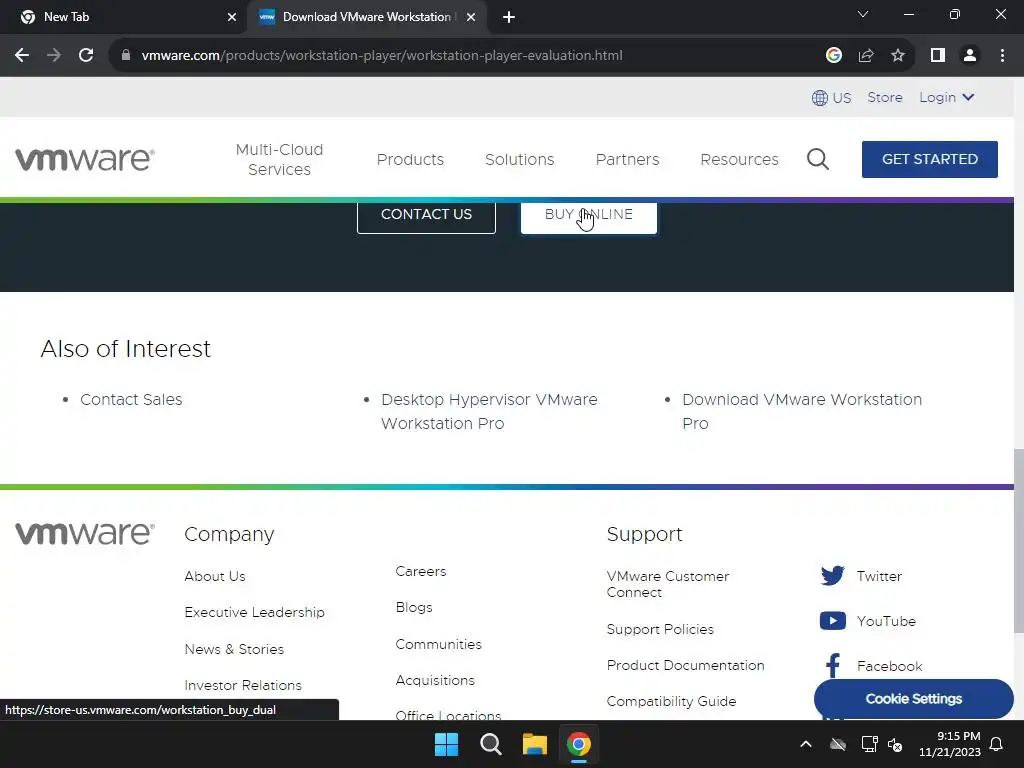Open Chrome's three-dot menu
The width and height of the screenshot is (1024, 768).
coord(1002,56)
